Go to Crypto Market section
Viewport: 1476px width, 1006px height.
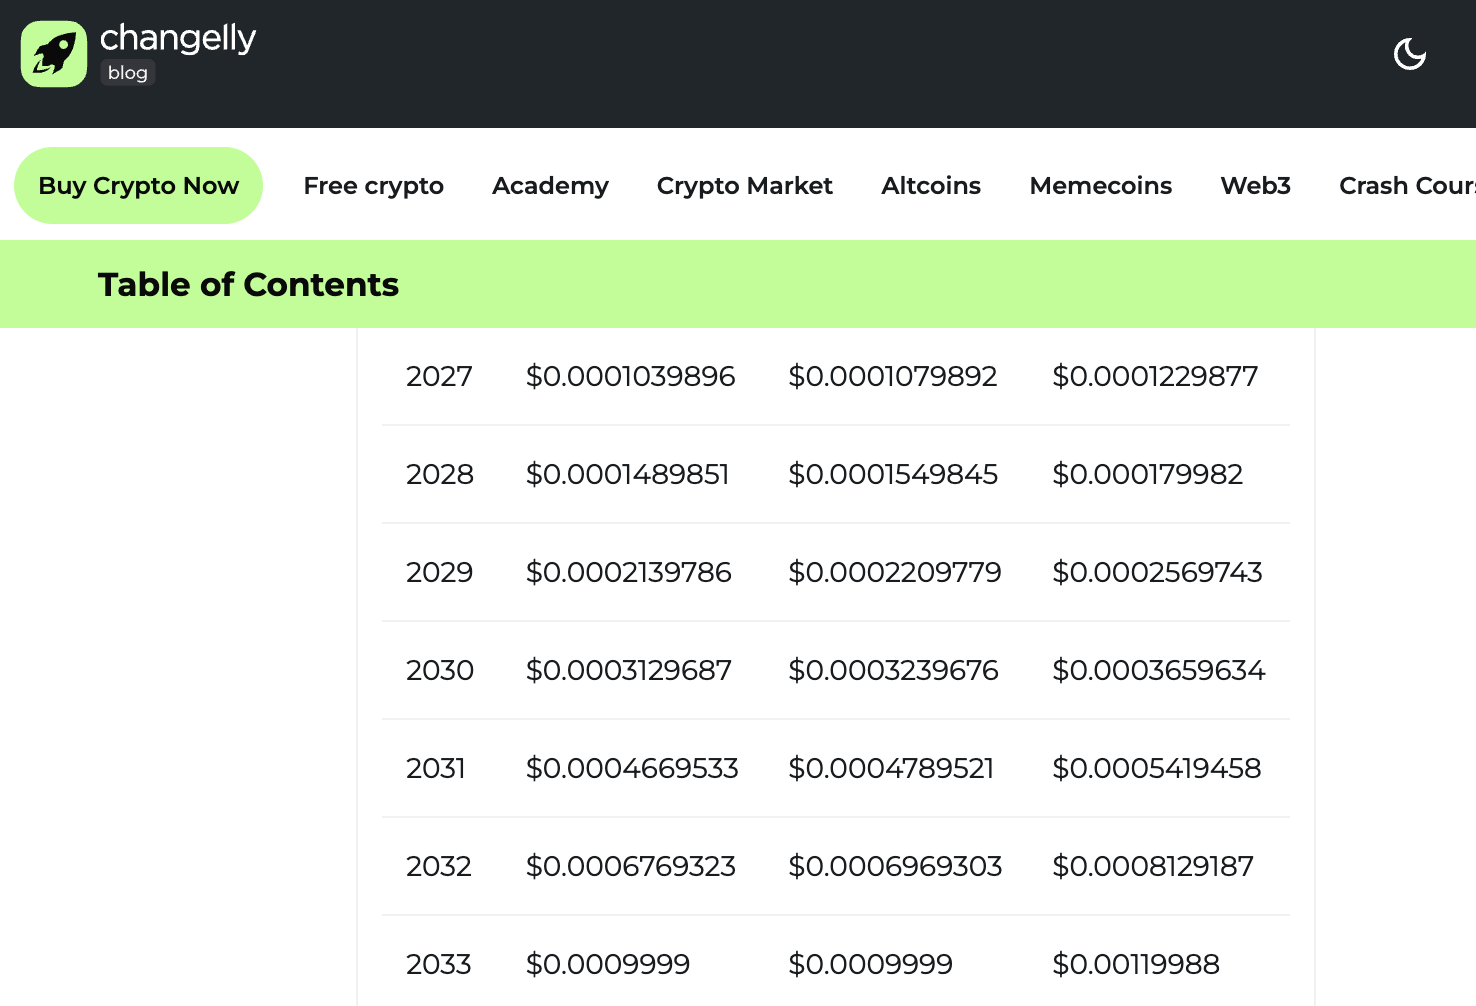click(x=744, y=186)
